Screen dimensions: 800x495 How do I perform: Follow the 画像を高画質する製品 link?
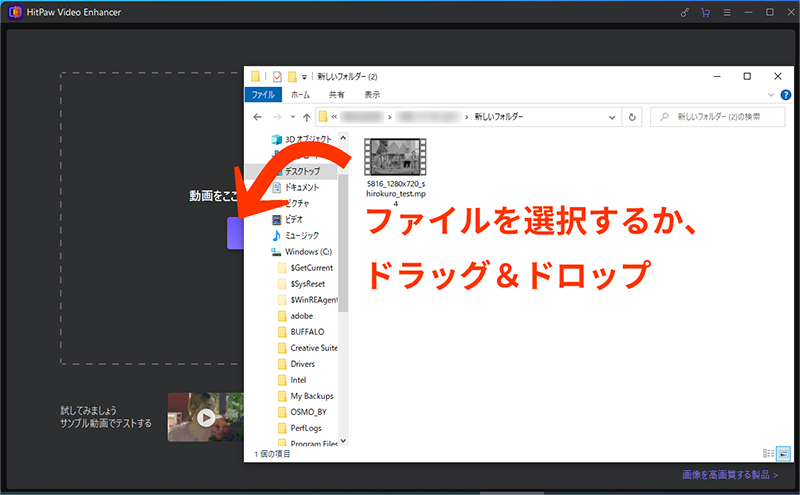tap(730, 475)
